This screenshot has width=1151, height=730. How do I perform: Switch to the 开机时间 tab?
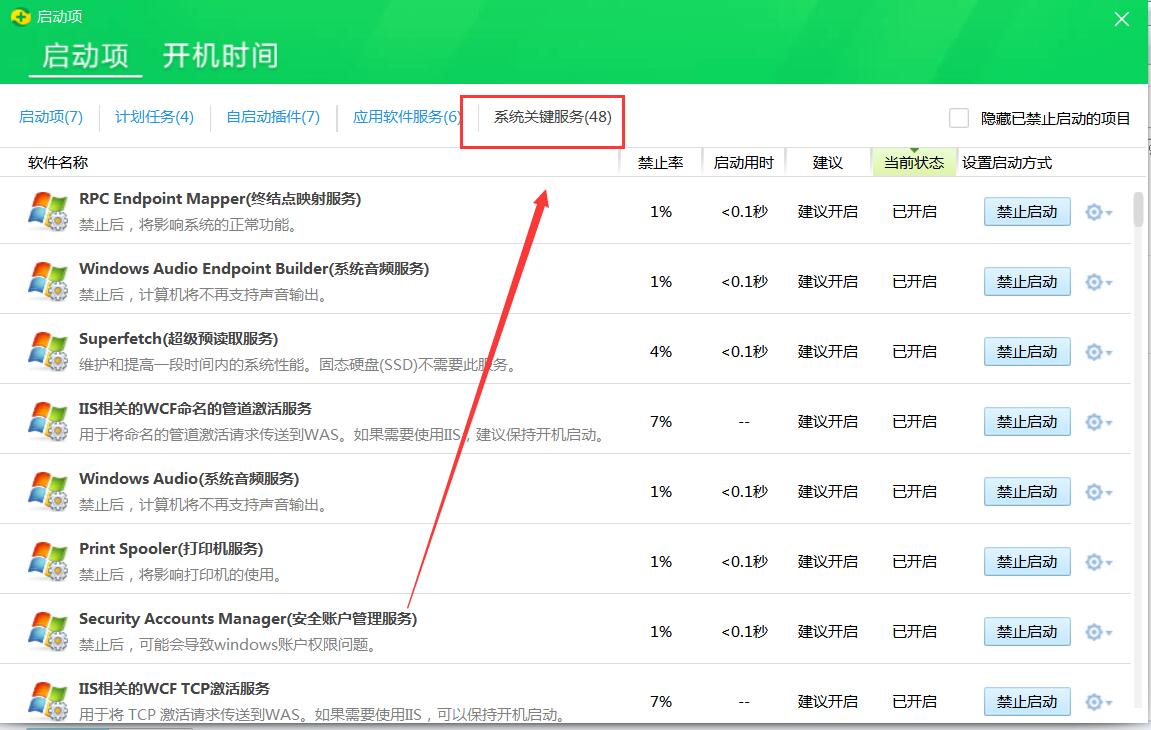[220, 57]
